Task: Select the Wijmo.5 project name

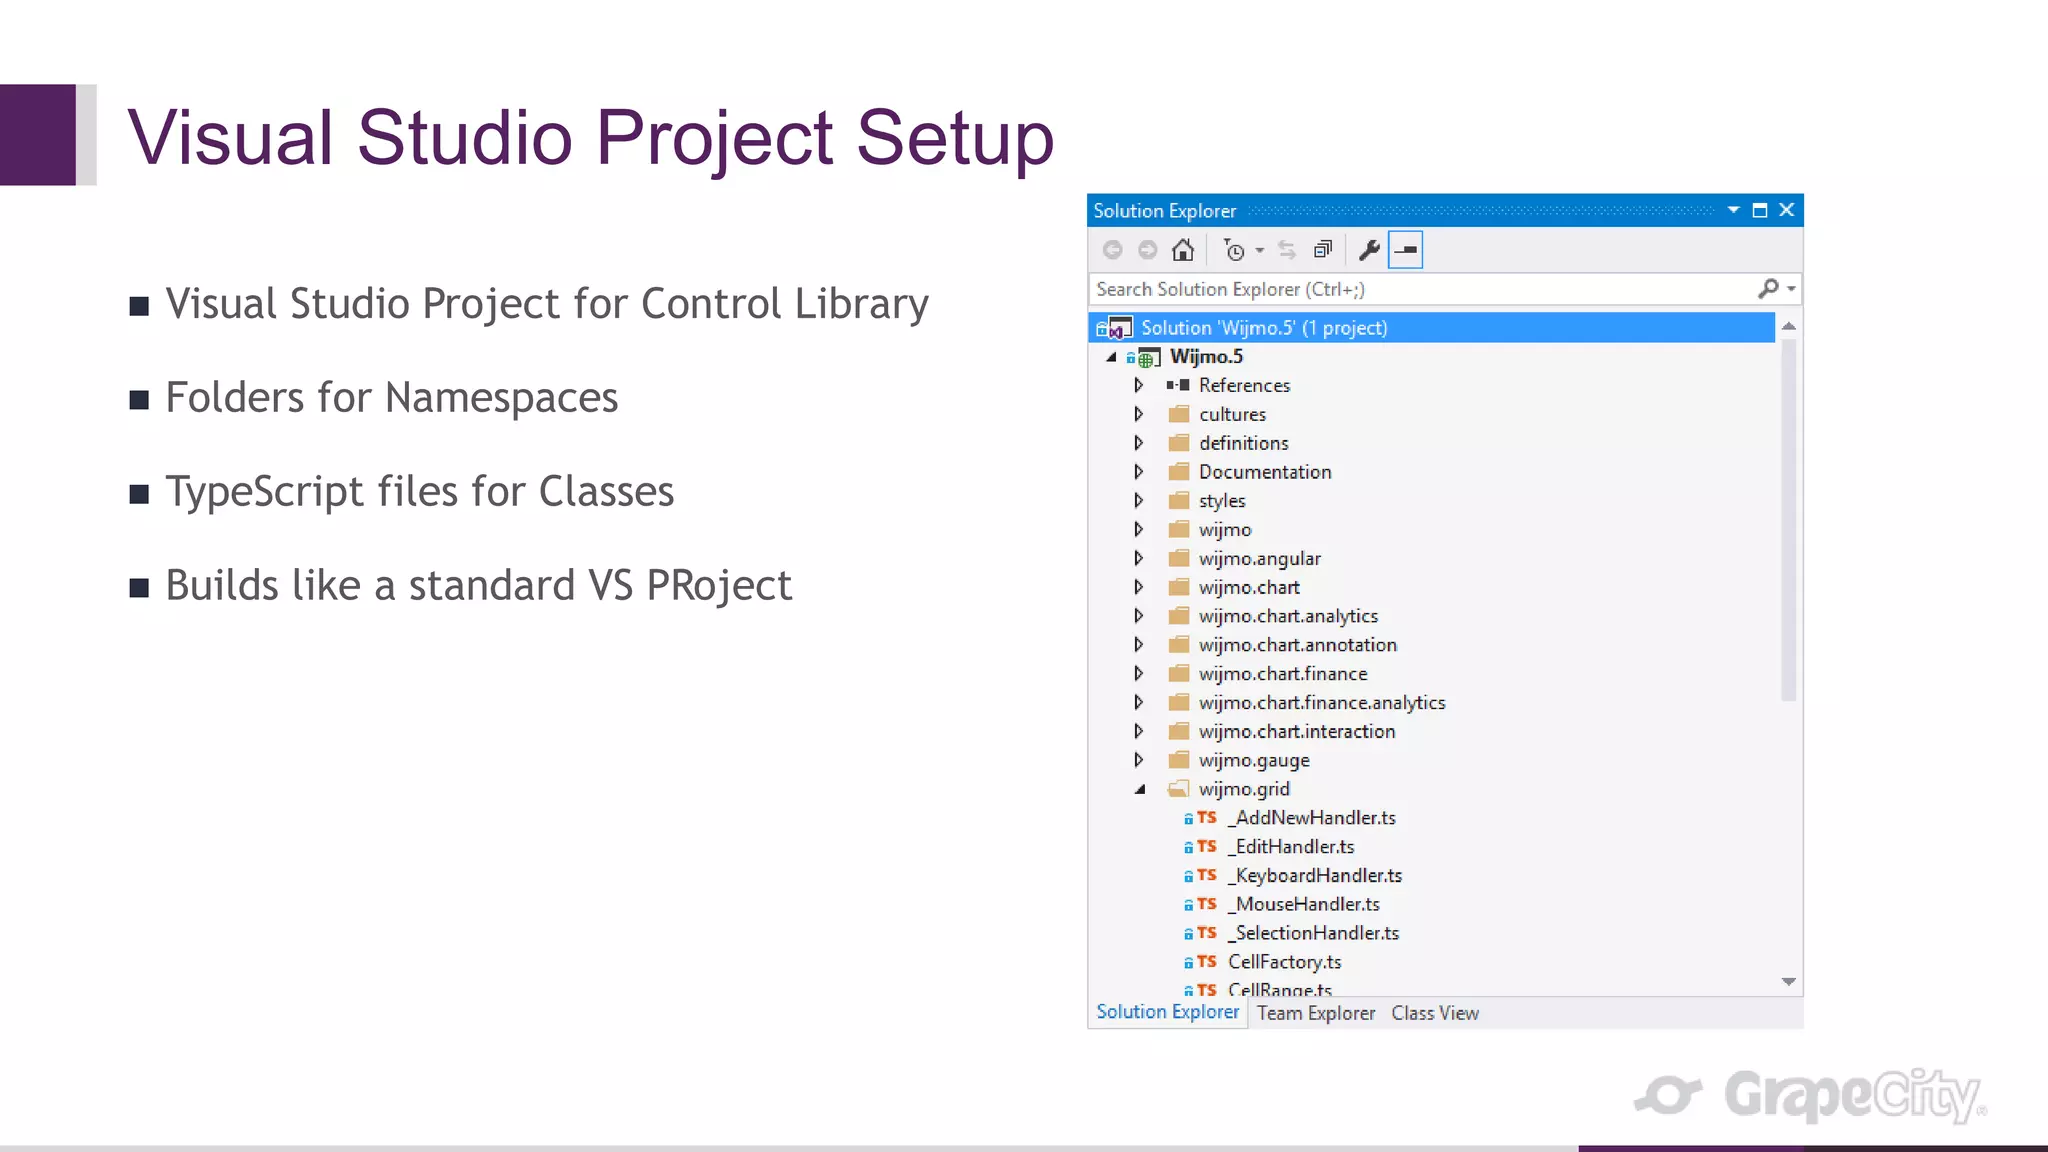Action: pyautogui.click(x=1206, y=357)
